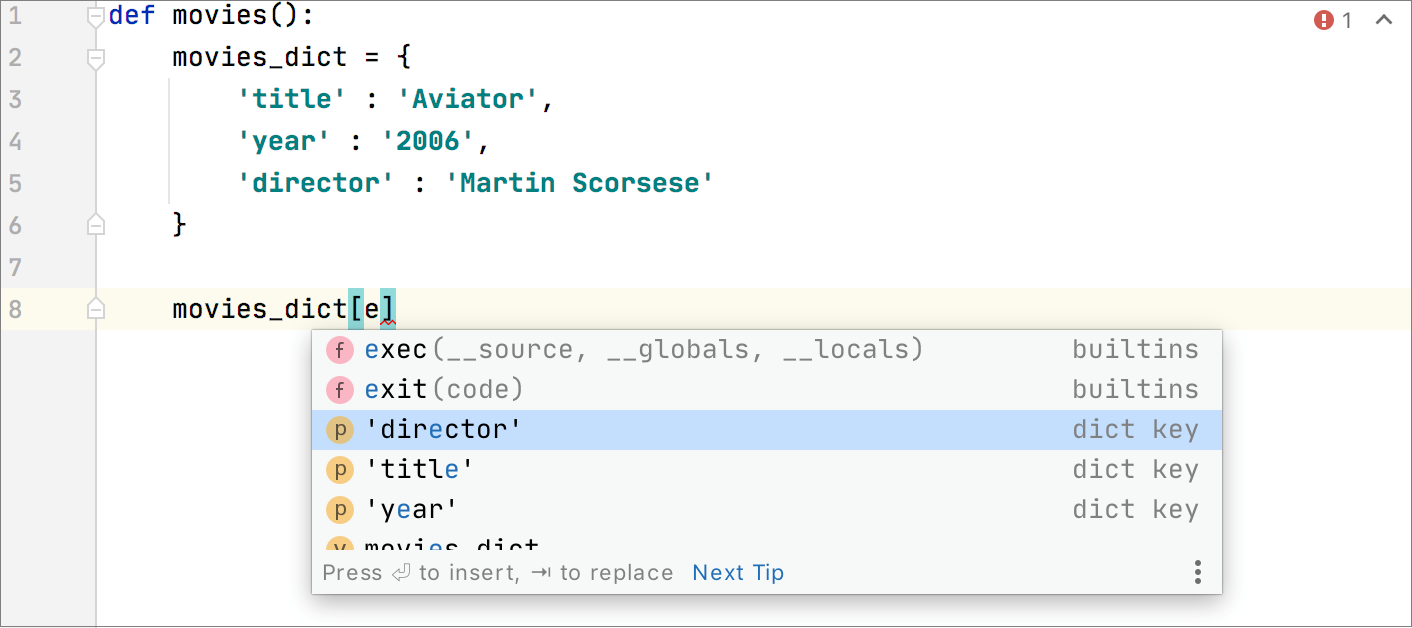Click line number 8 in the gutter

15,309
